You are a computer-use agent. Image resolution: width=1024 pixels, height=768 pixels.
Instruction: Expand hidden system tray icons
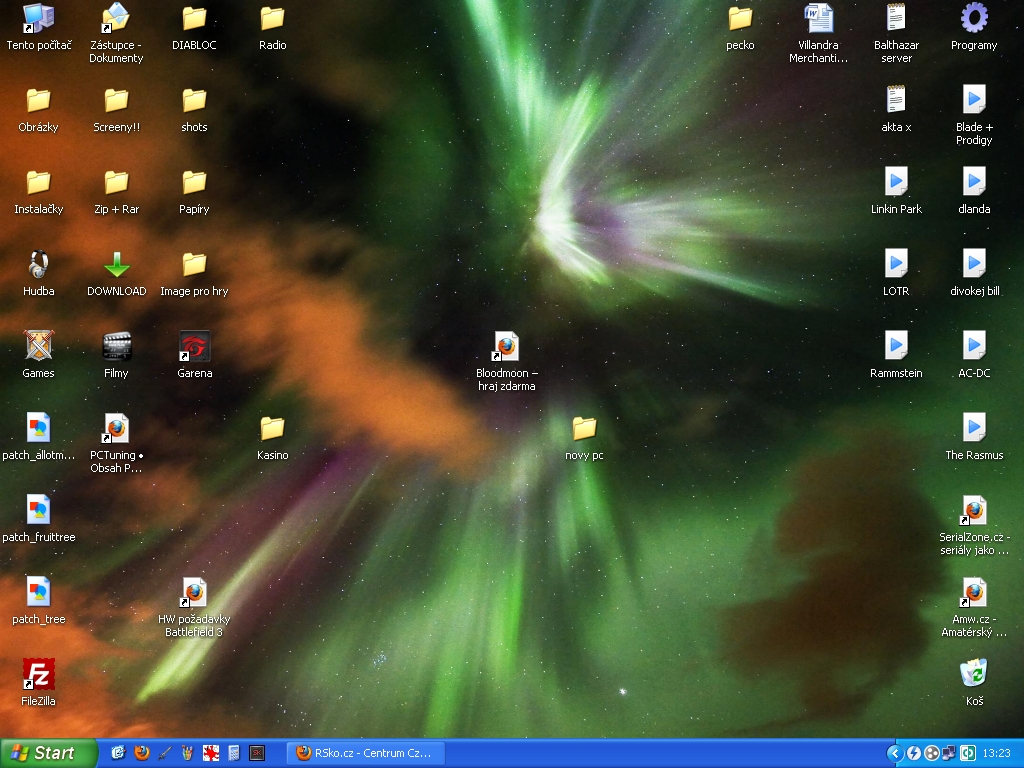(x=895, y=753)
